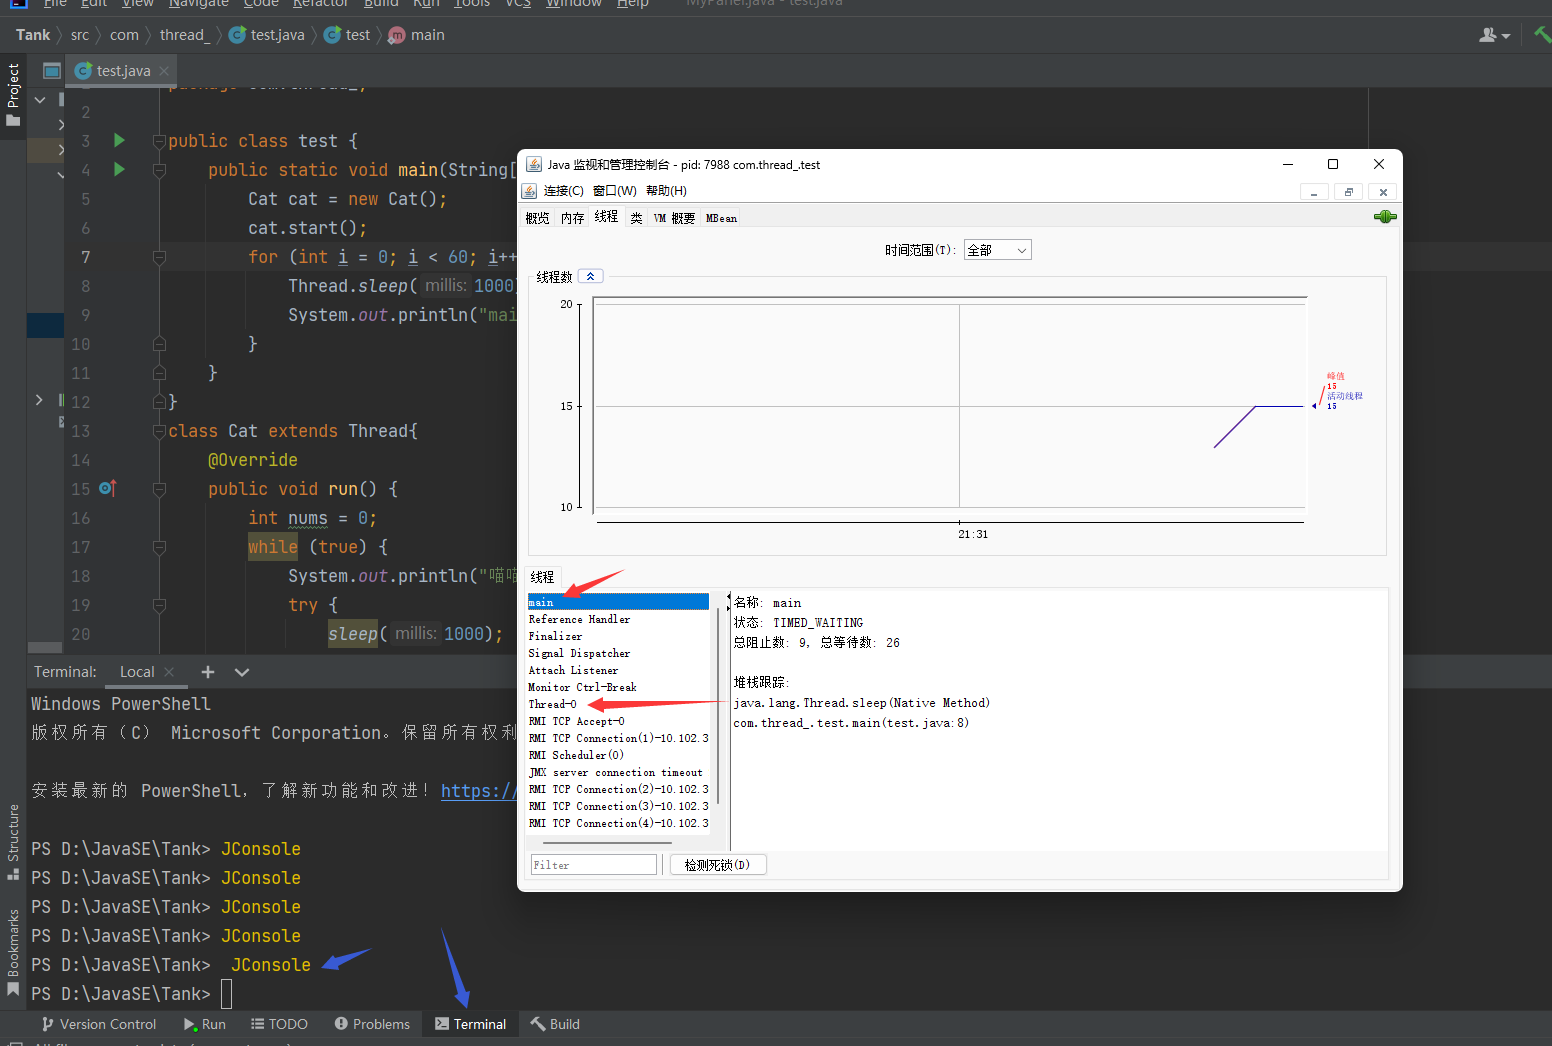Open the Problems tool window
Screen dimensions: 1552x1046
[x=372, y=1024]
